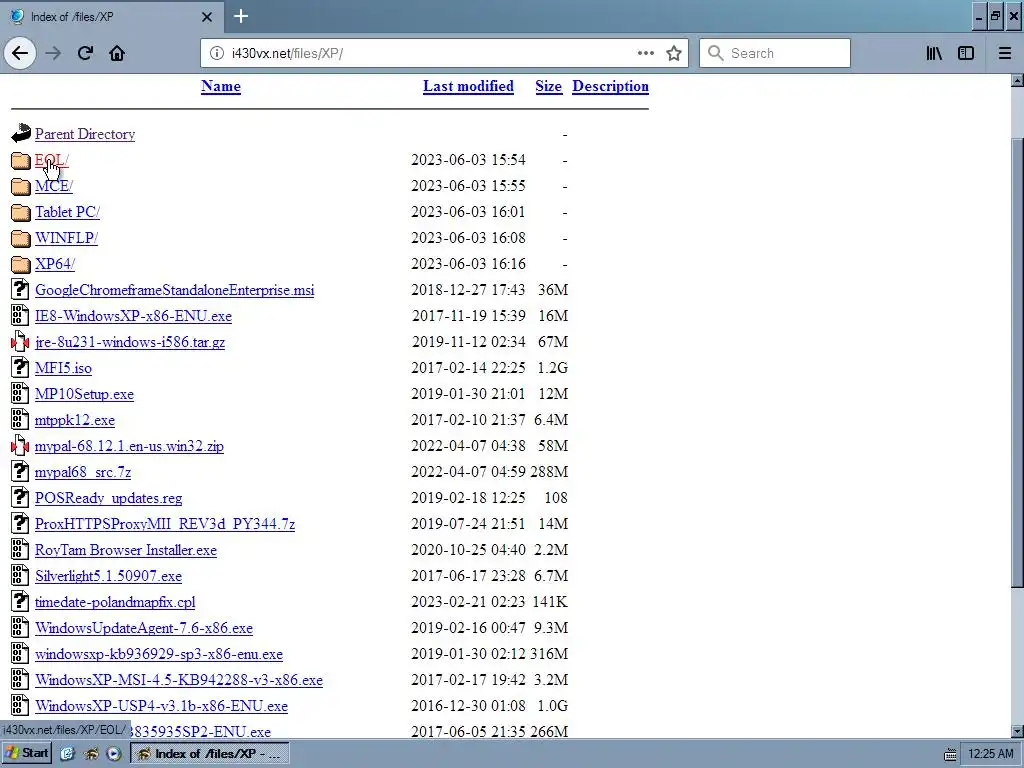This screenshot has width=1024, height=768.
Task: Open the Parent Directory link
Action: pos(85,134)
